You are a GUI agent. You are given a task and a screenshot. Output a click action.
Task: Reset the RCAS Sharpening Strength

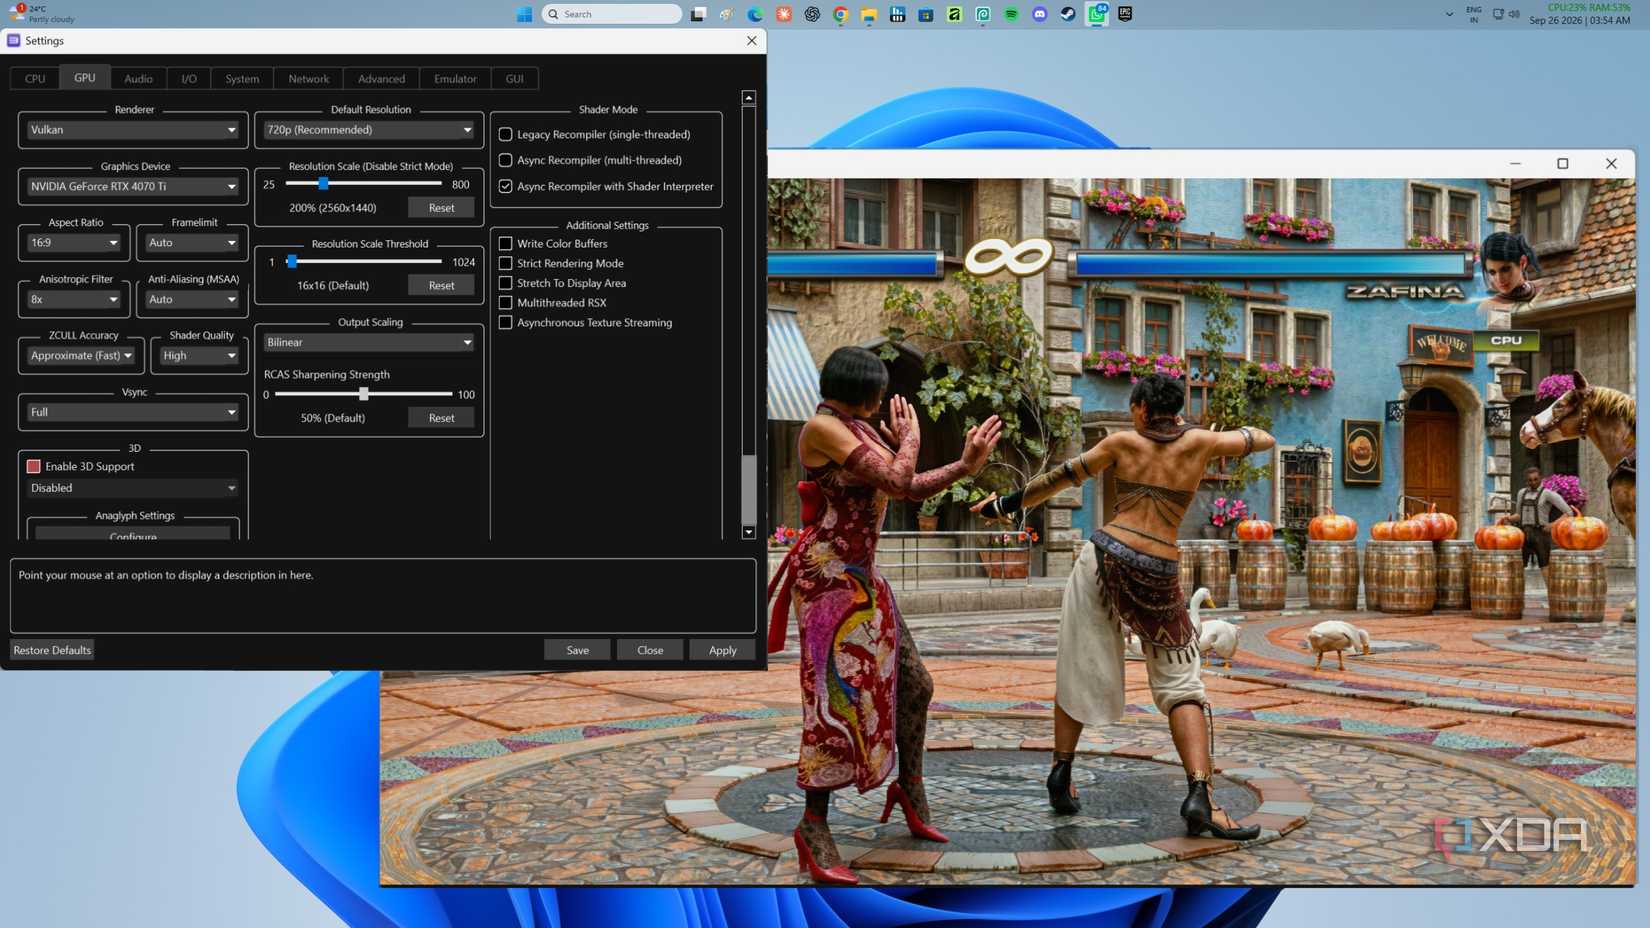441,418
